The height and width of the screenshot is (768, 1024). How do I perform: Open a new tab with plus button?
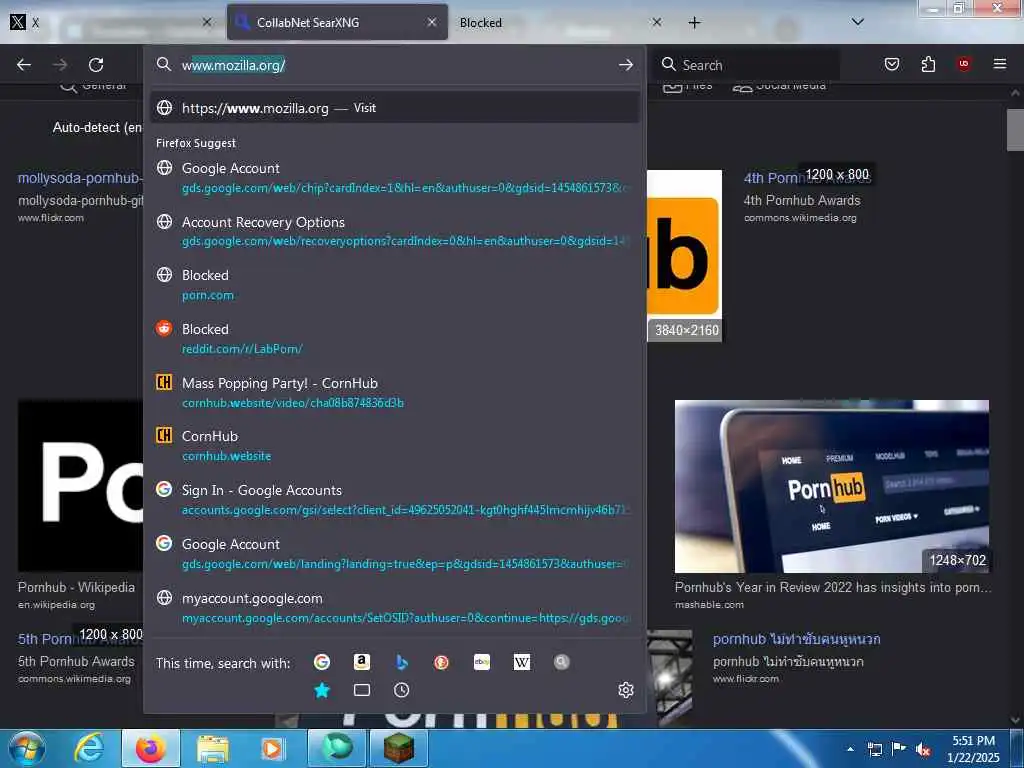[x=694, y=22]
